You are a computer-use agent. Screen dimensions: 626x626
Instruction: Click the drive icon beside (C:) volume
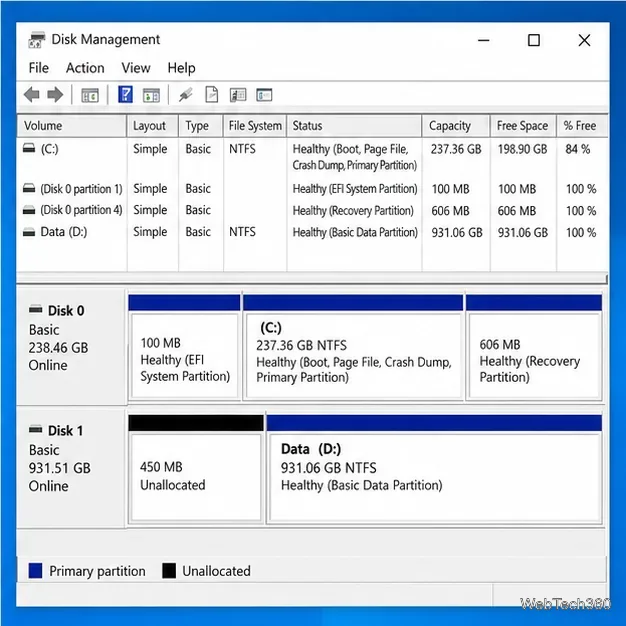[x=29, y=149]
